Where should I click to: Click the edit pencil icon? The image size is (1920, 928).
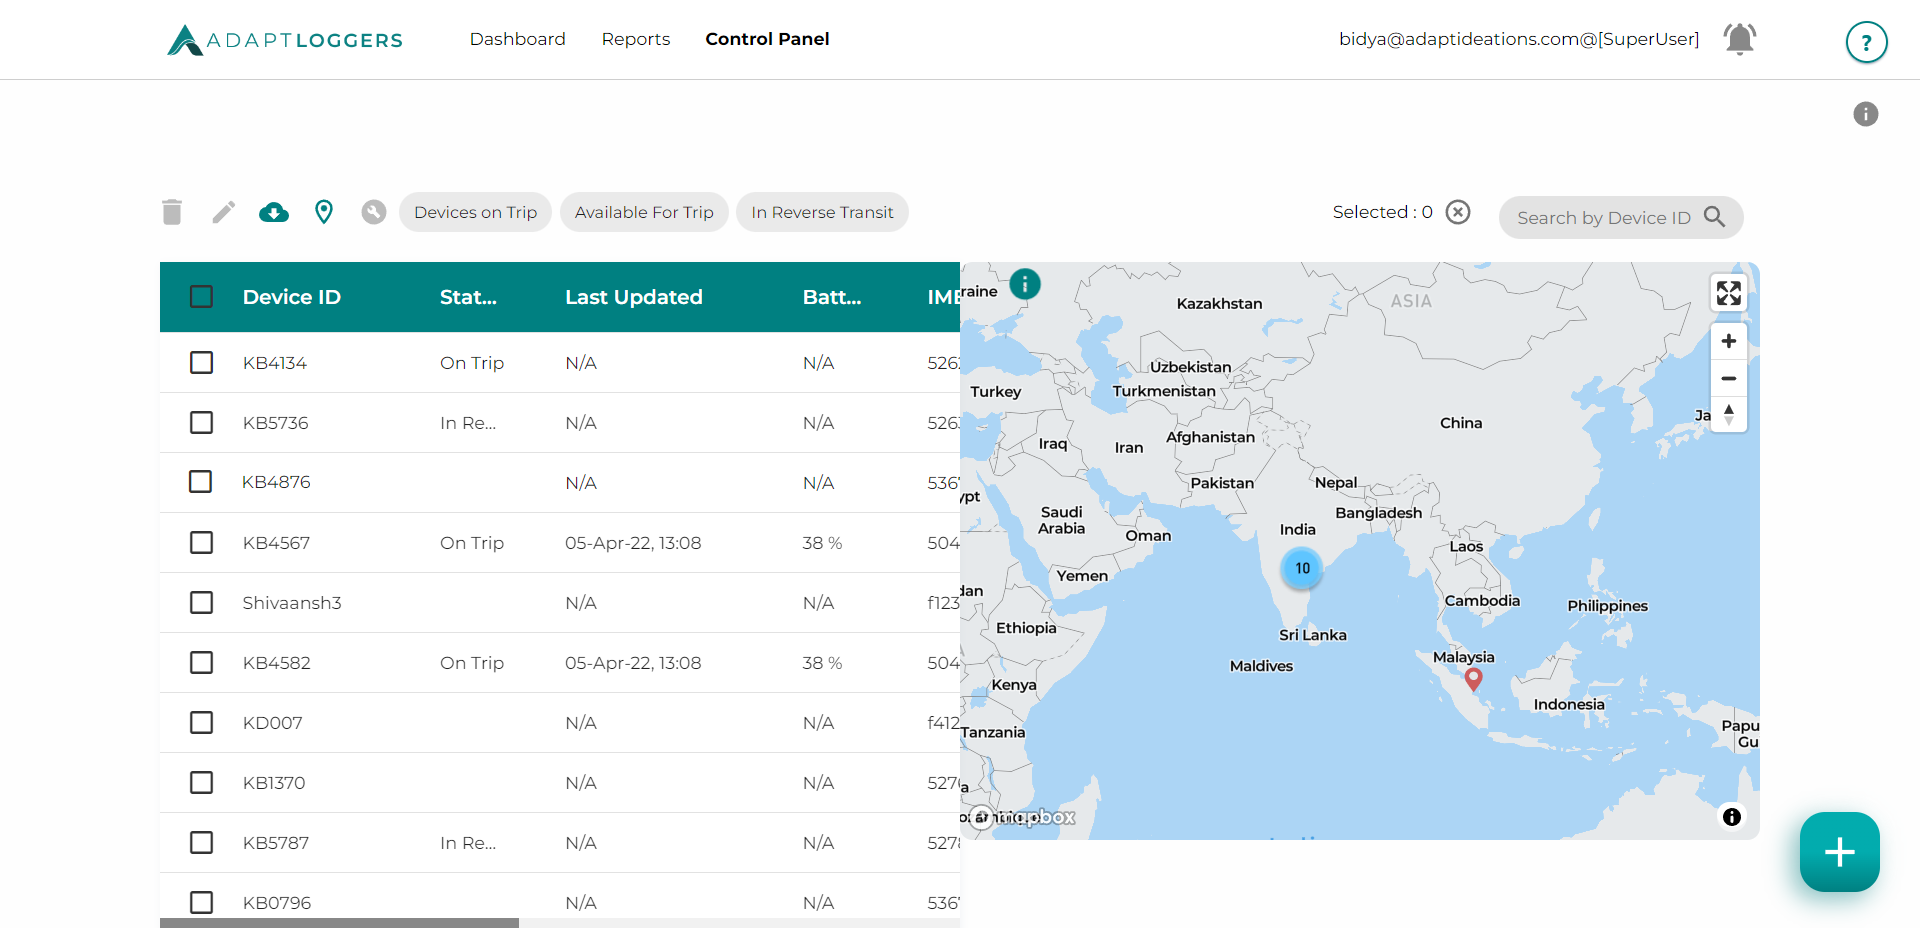point(224,212)
